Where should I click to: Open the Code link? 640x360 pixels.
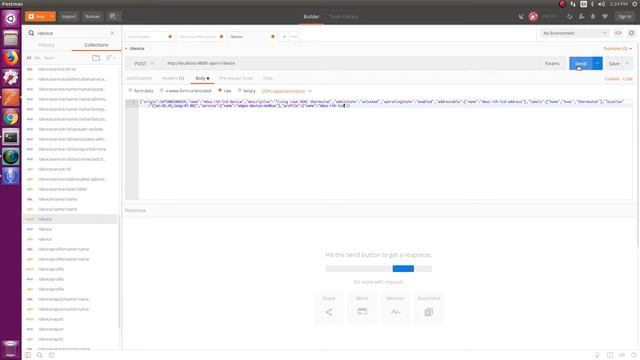click(628, 78)
